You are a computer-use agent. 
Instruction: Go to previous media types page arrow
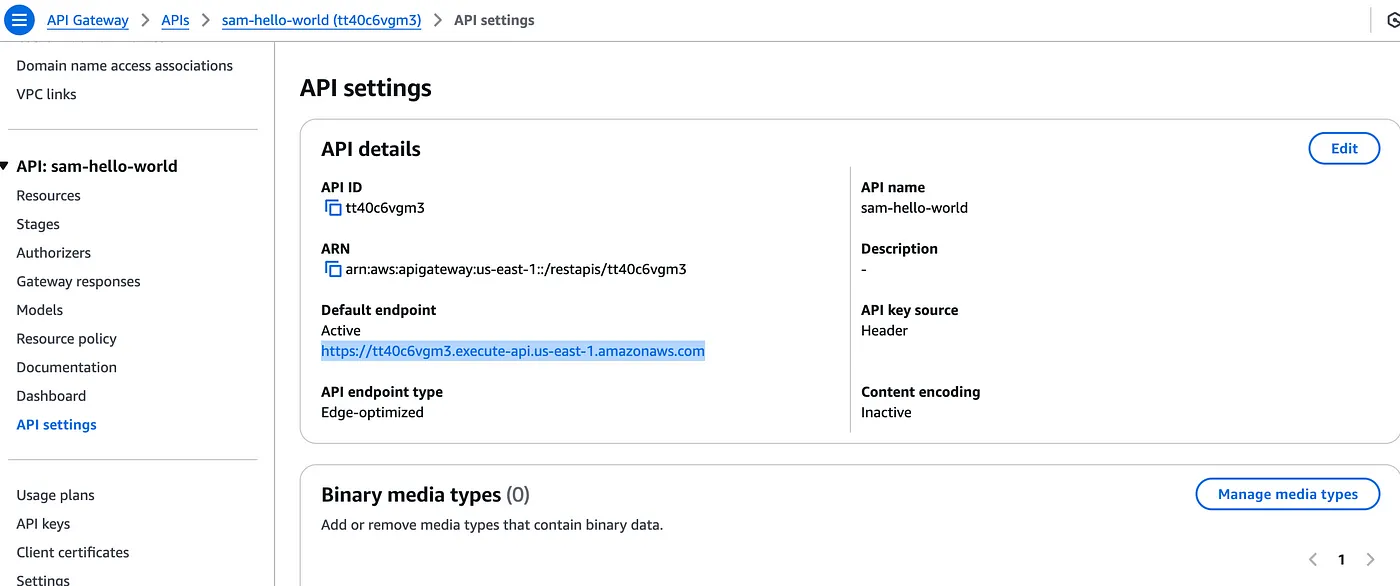click(1313, 560)
